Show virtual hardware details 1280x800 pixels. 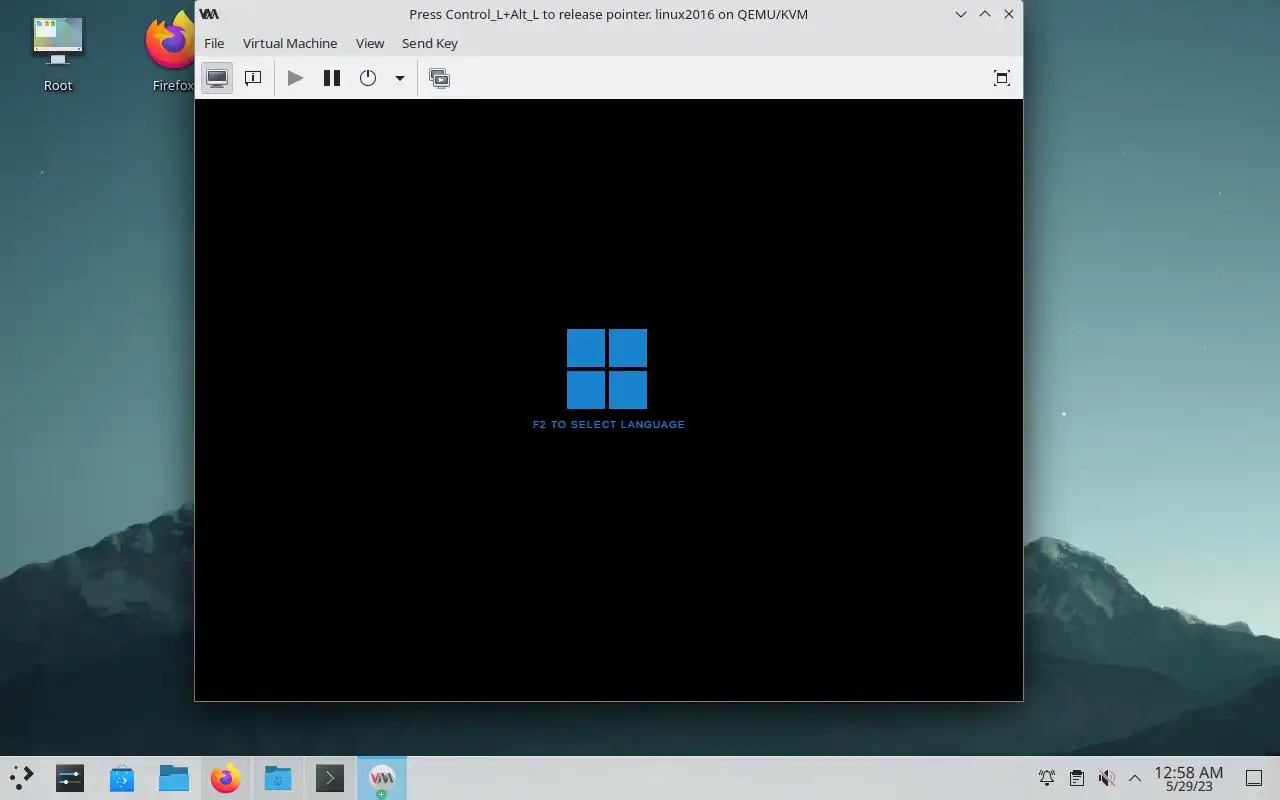pos(253,78)
